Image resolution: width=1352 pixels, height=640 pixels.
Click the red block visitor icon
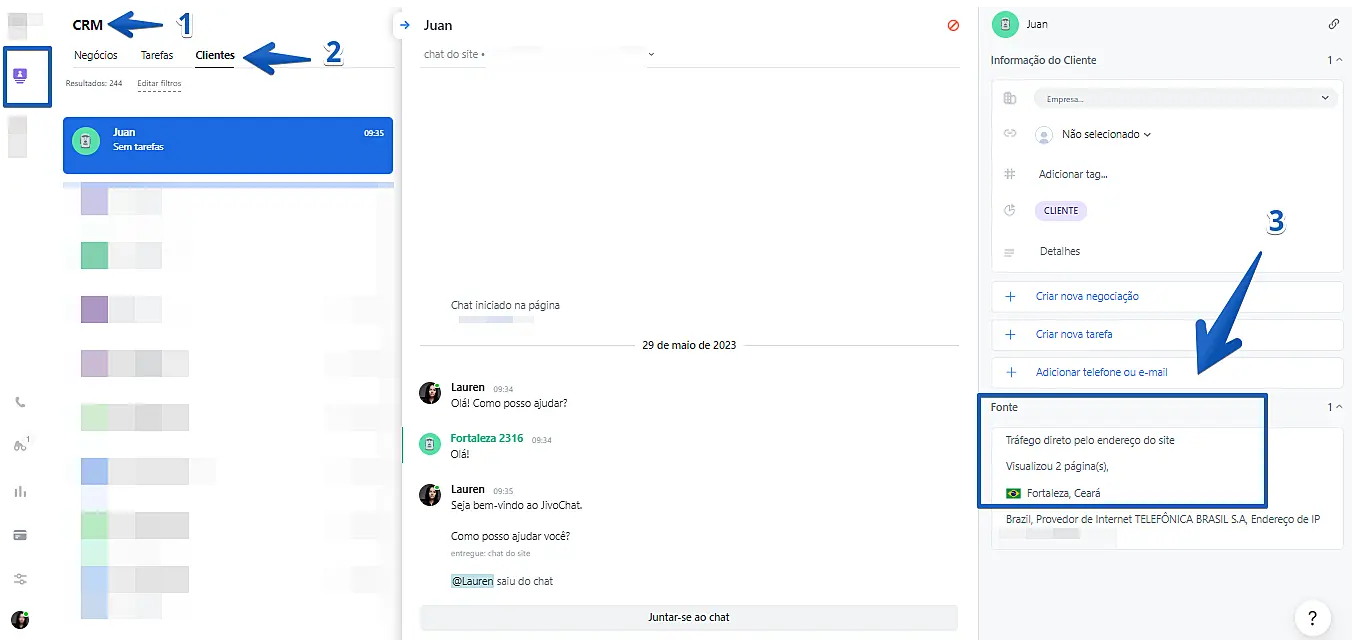[x=953, y=25]
